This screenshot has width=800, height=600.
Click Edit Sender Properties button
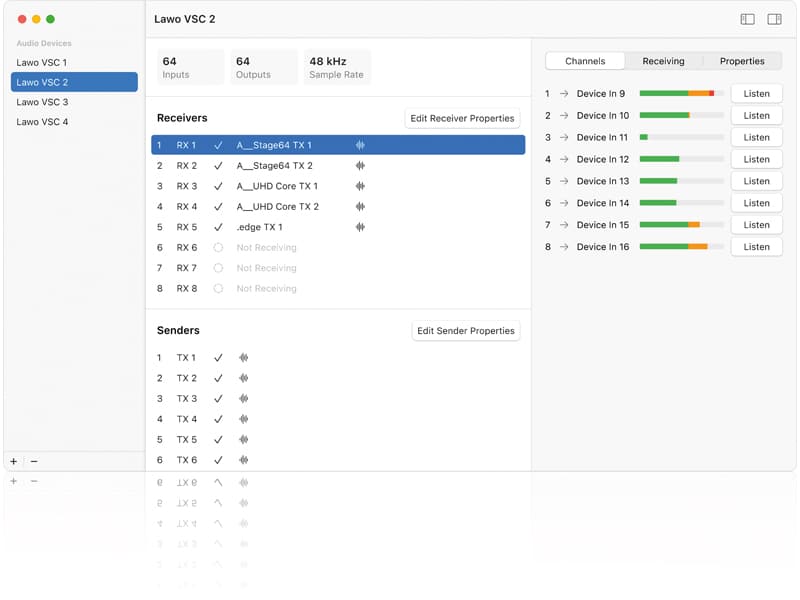point(466,331)
